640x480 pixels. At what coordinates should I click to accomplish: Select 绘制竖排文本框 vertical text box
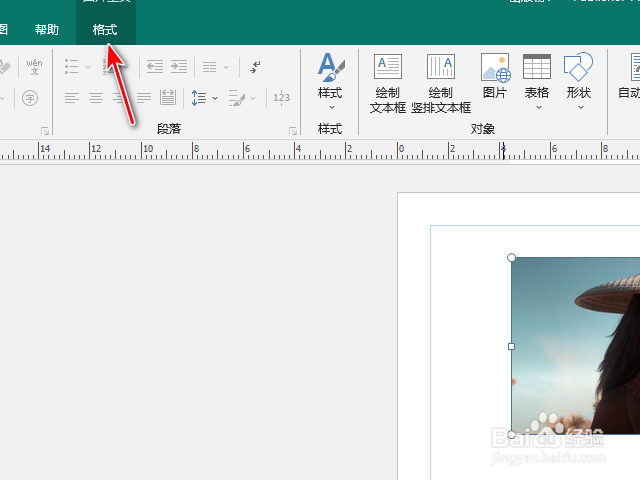point(441,83)
